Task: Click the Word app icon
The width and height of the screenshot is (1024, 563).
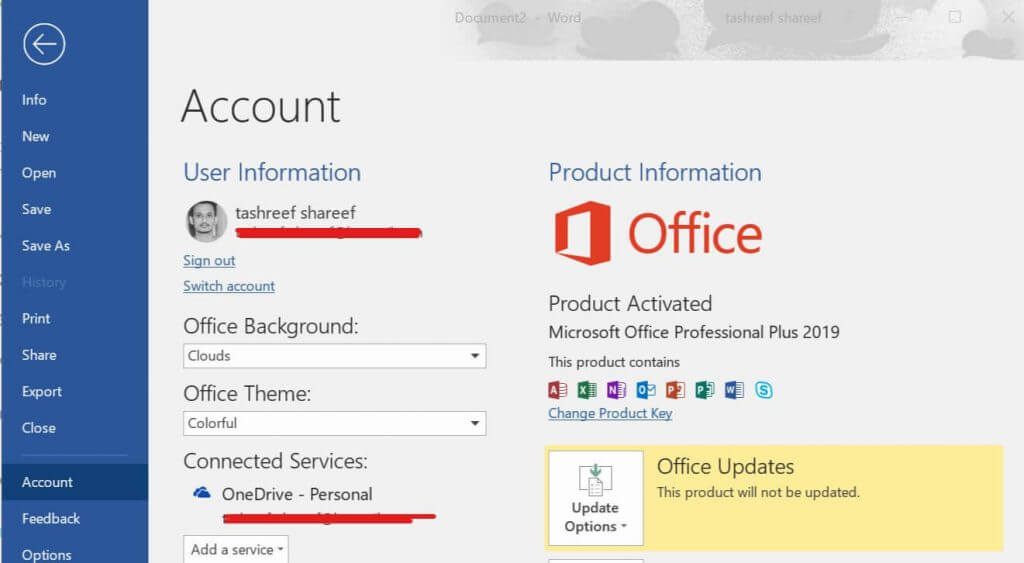Action: pyautogui.click(x=734, y=390)
